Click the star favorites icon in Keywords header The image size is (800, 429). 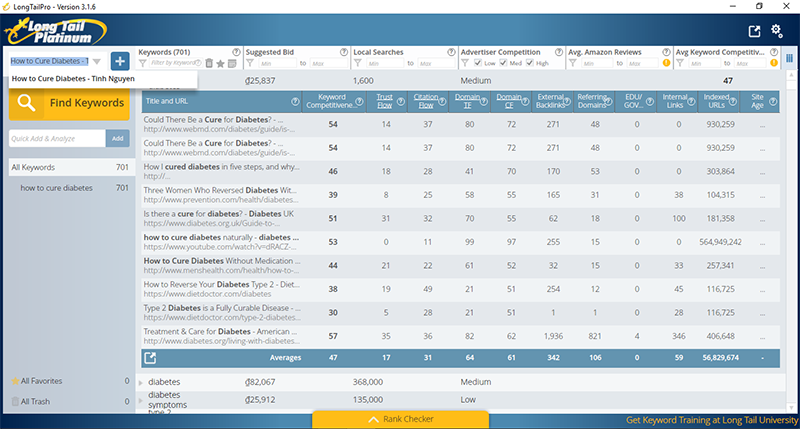click(x=220, y=63)
